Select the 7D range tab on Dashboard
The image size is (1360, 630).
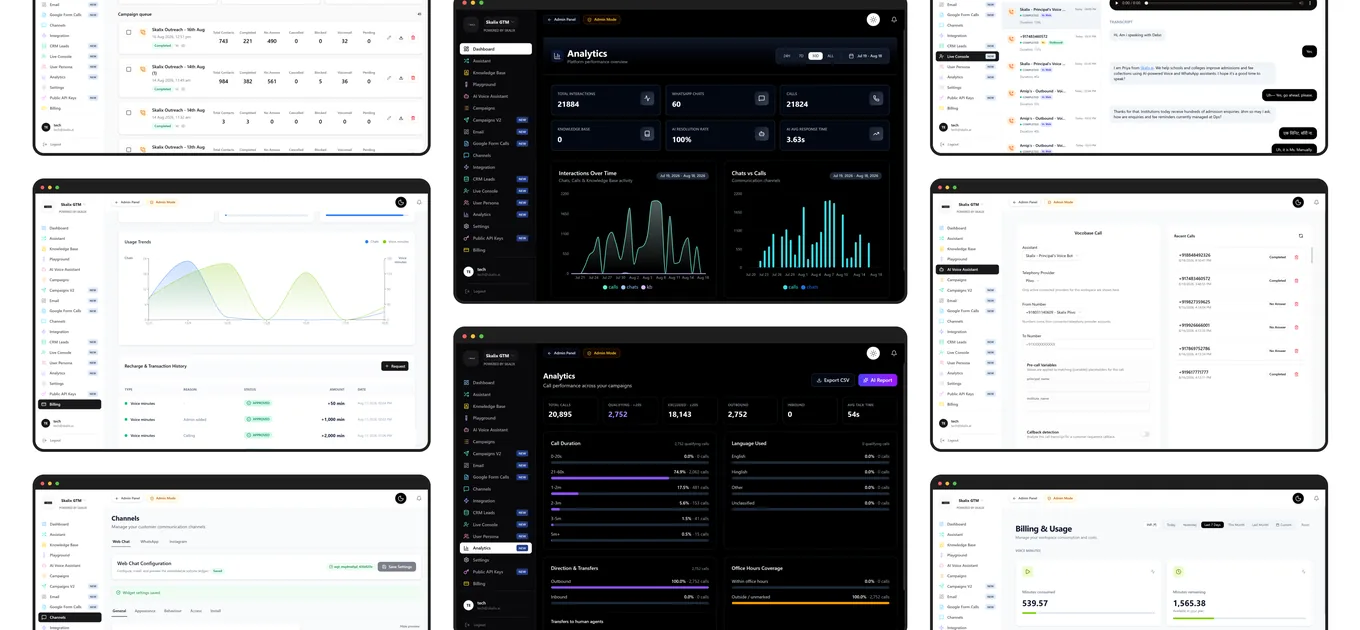(801, 56)
